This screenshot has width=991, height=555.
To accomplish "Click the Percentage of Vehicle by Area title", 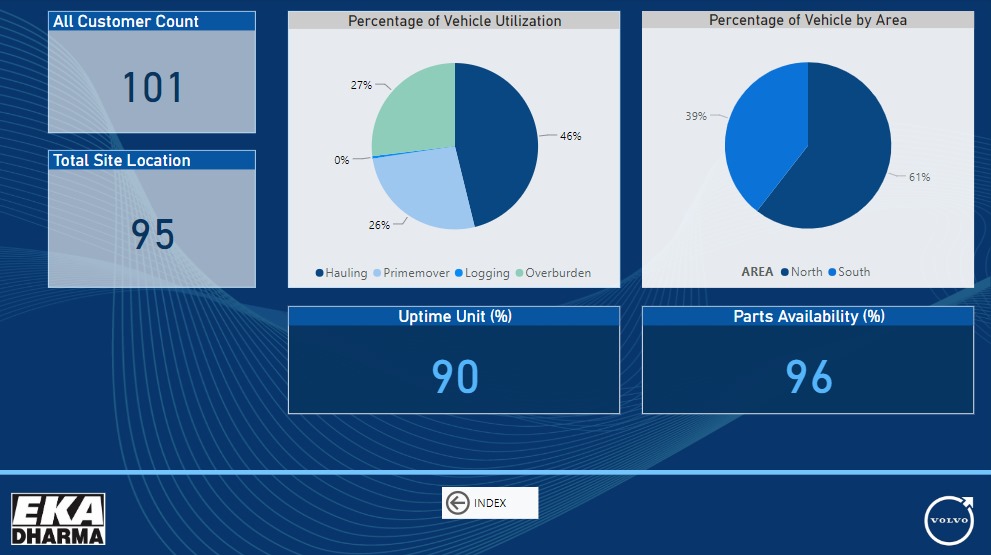I will tap(808, 20).
